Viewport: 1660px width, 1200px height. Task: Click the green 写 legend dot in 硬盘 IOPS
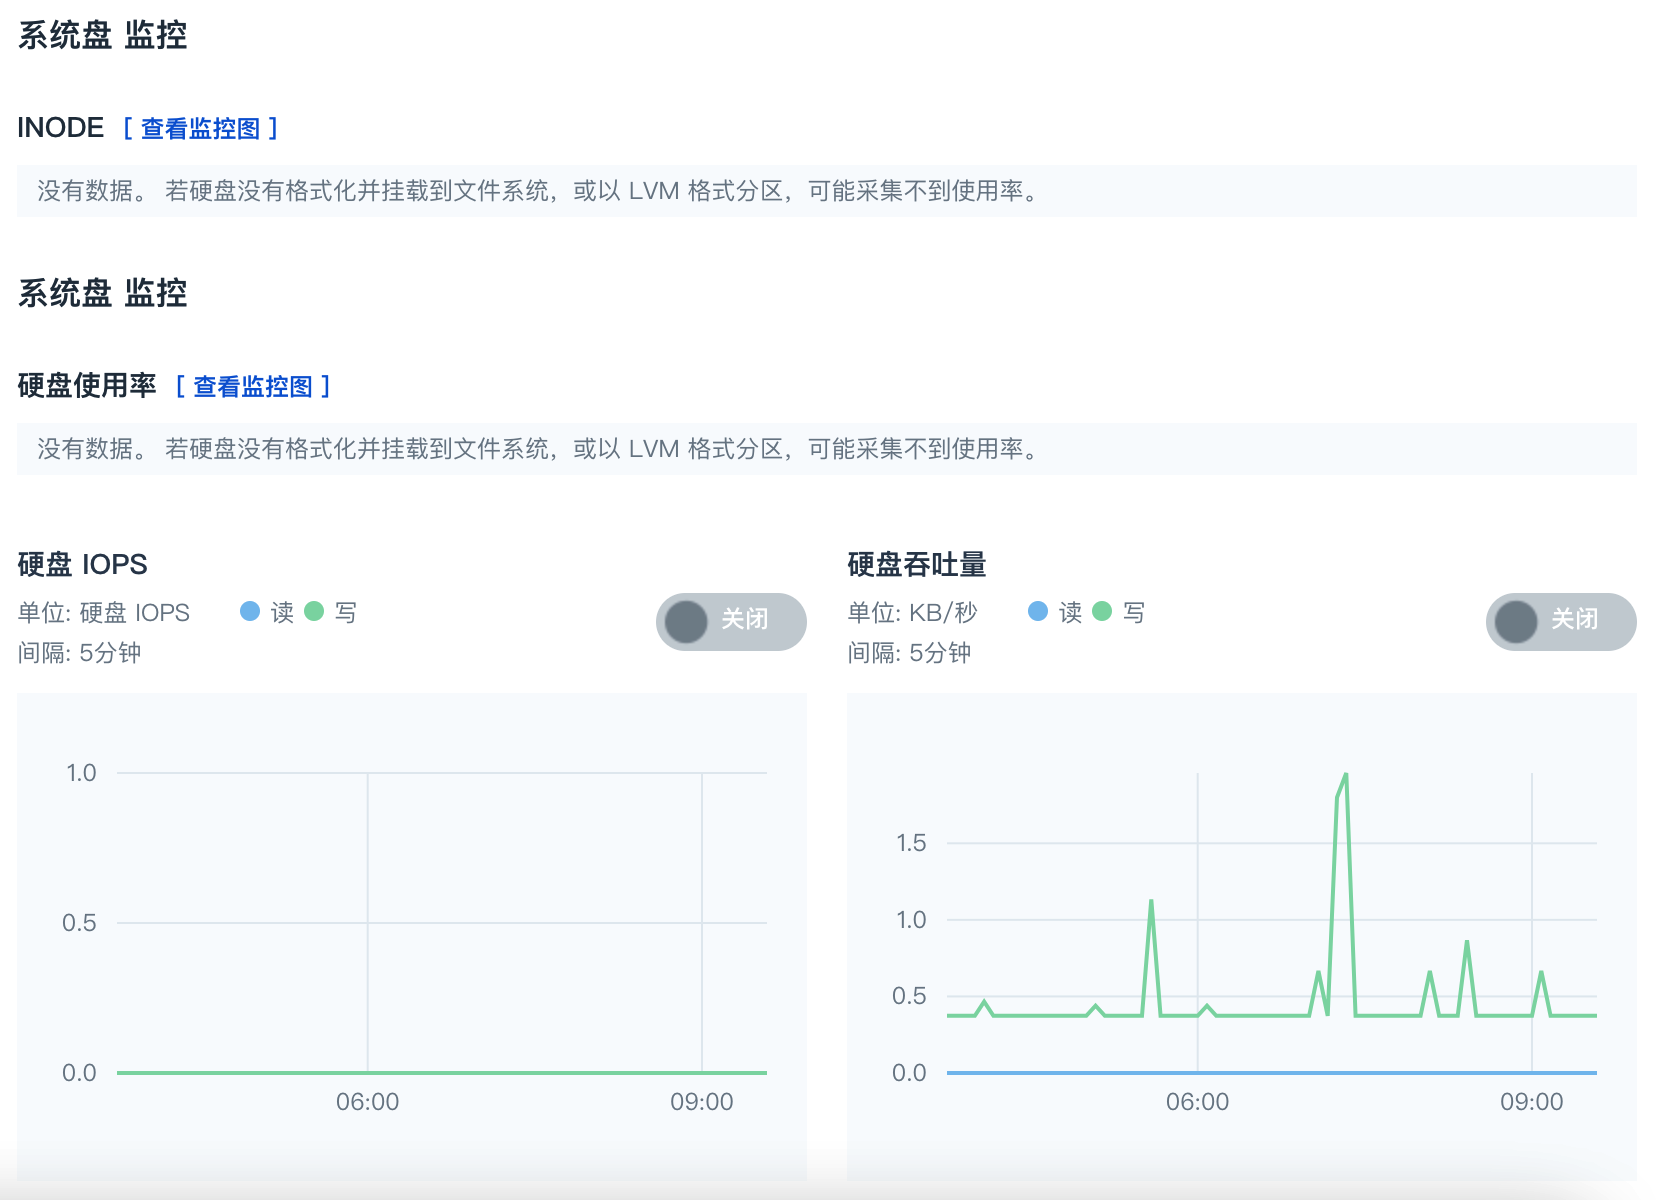click(314, 611)
